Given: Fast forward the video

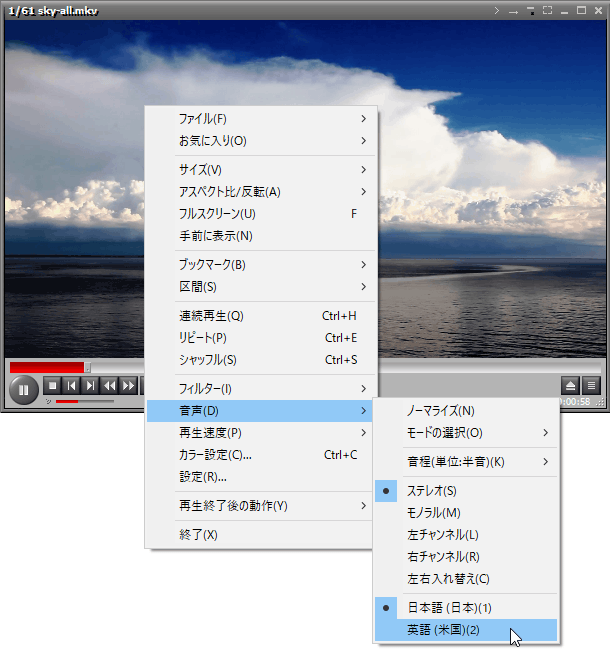Looking at the screenshot, I should (x=128, y=385).
